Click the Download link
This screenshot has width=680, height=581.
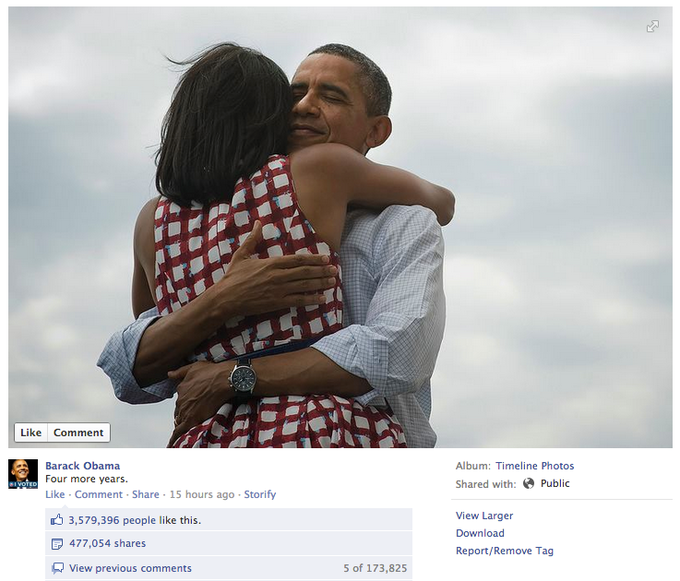pos(480,533)
